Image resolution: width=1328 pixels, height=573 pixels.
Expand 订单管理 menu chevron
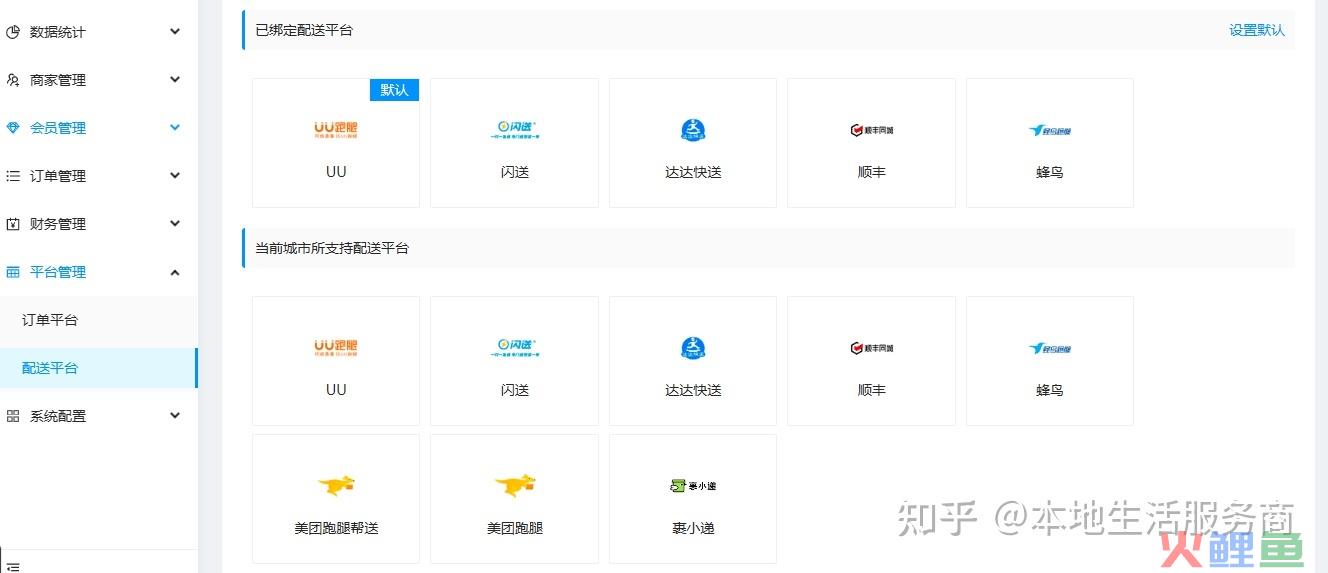point(175,176)
